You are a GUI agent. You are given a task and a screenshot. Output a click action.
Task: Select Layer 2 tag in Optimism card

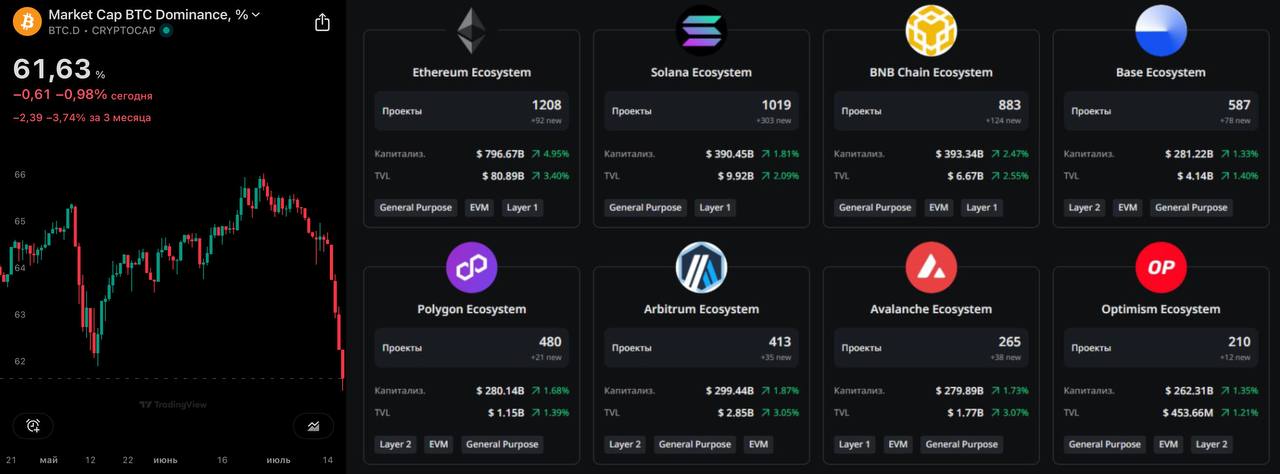pyautogui.click(x=1211, y=444)
